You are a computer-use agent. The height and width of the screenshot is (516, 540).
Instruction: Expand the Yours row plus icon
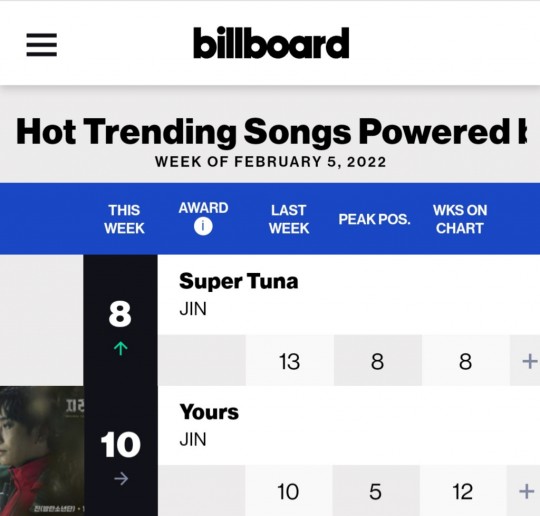pos(527,491)
